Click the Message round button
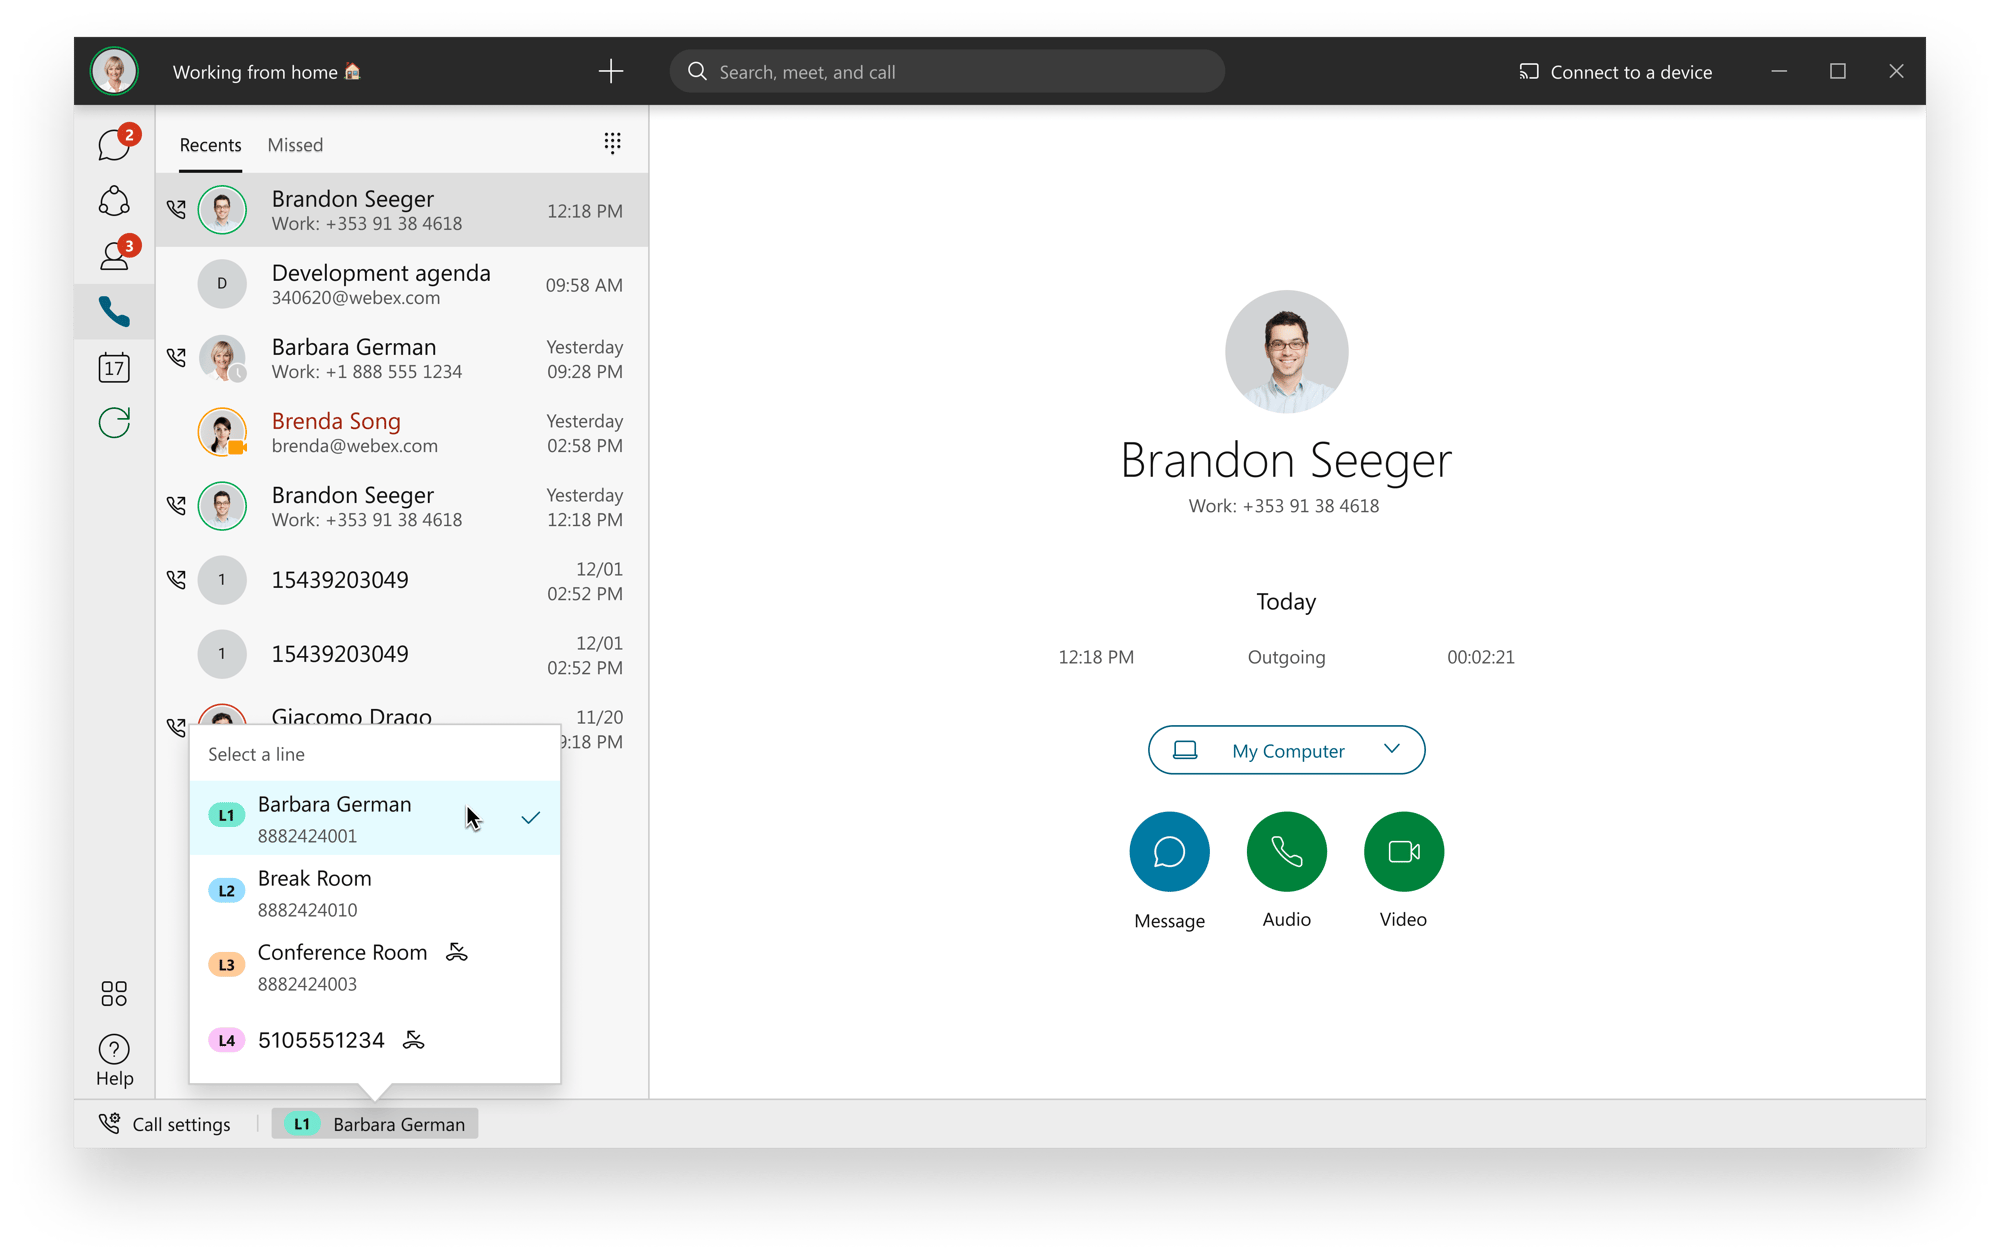This screenshot has width=2000, height=1259. (x=1169, y=852)
